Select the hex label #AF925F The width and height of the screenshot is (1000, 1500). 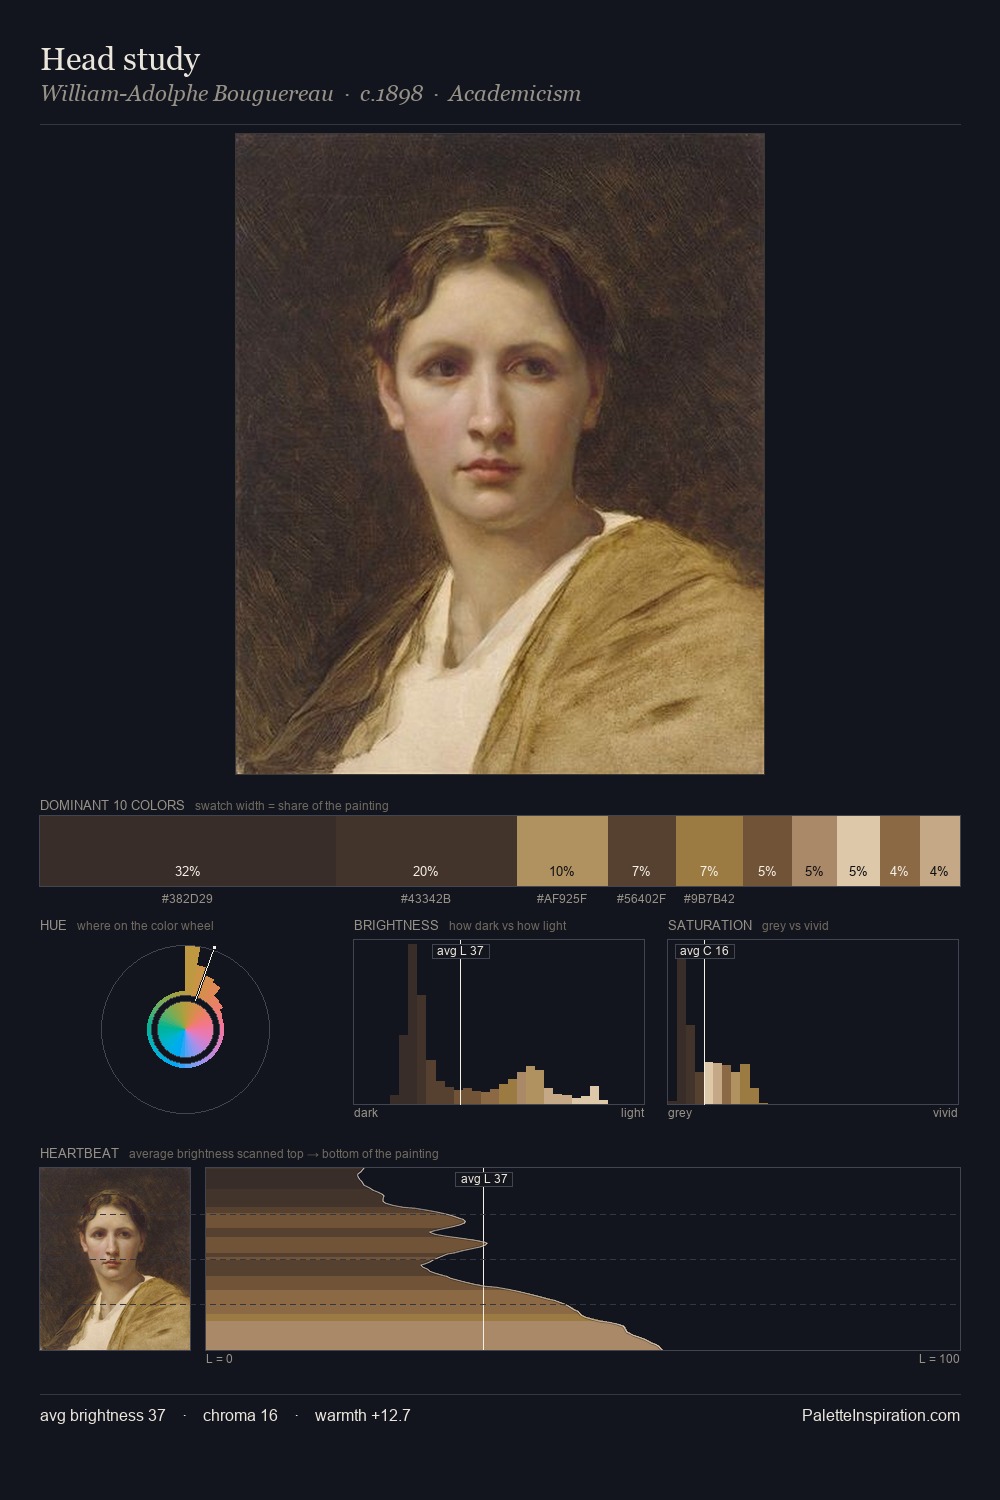click(562, 899)
